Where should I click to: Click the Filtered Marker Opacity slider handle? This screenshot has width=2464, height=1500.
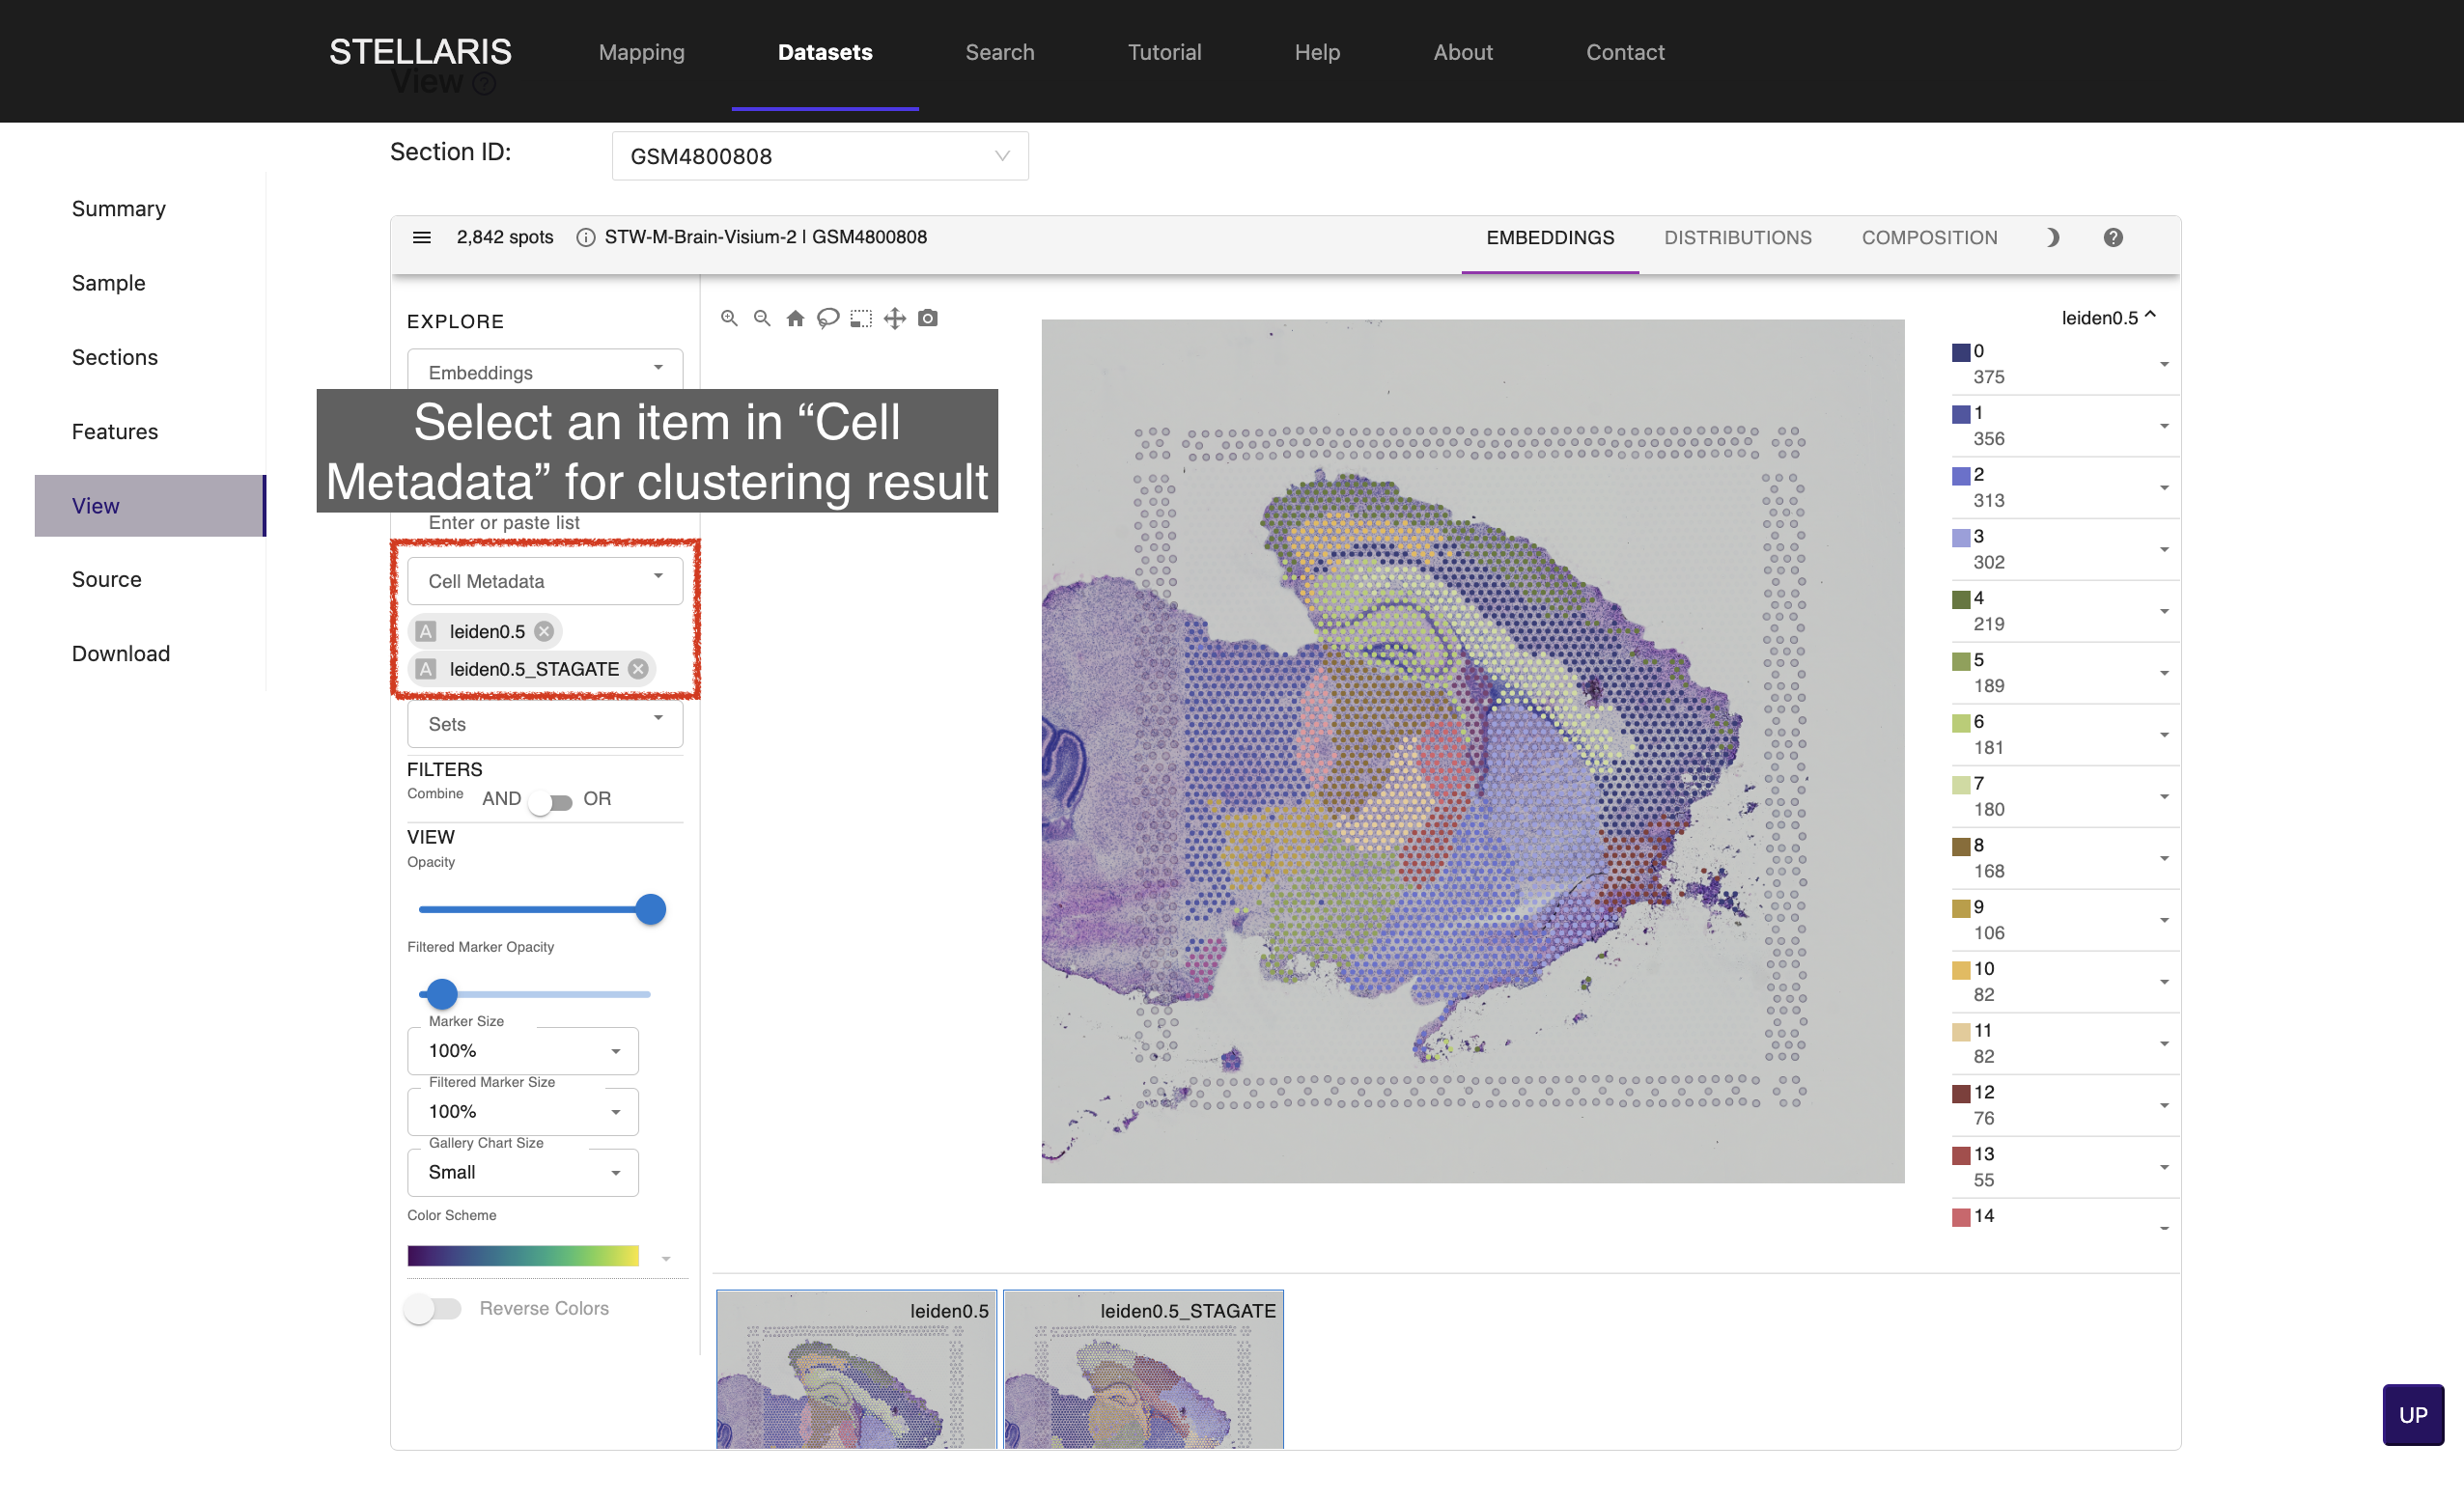(x=442, y=993)
